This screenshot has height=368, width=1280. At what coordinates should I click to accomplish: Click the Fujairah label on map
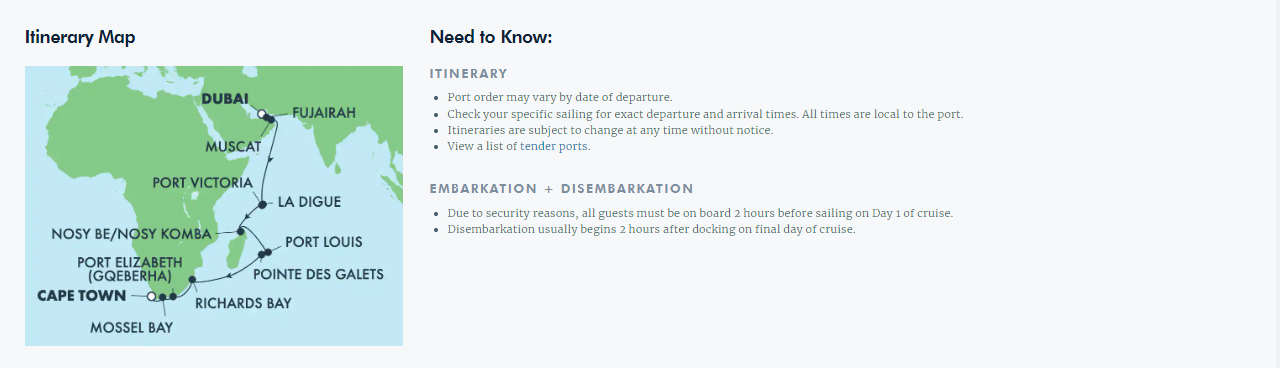point(323,113)
